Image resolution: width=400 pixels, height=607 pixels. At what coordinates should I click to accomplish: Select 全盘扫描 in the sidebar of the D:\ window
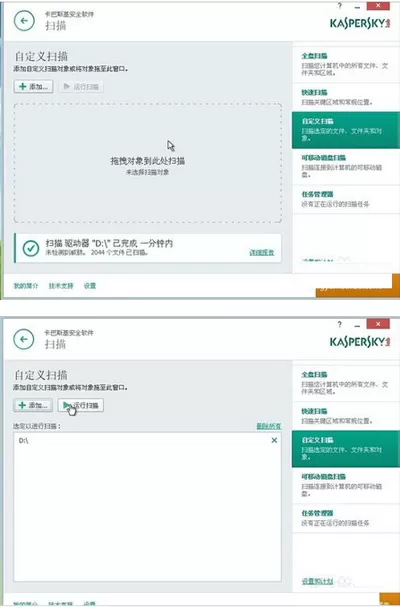click(x=346, y=382)
